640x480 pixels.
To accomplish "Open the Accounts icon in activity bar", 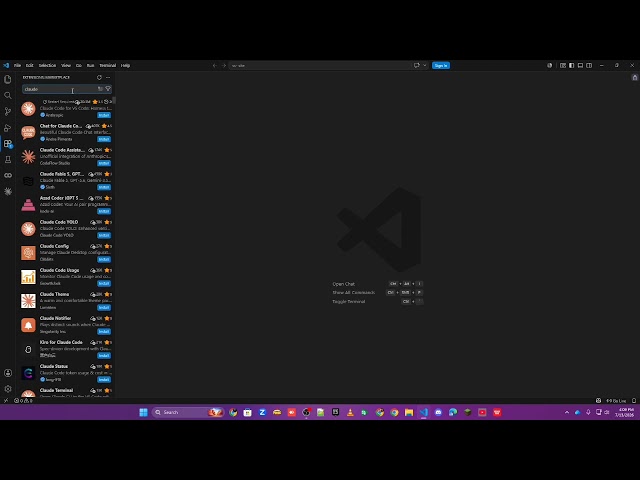I will pyautogui.click(x=8, y=373).
